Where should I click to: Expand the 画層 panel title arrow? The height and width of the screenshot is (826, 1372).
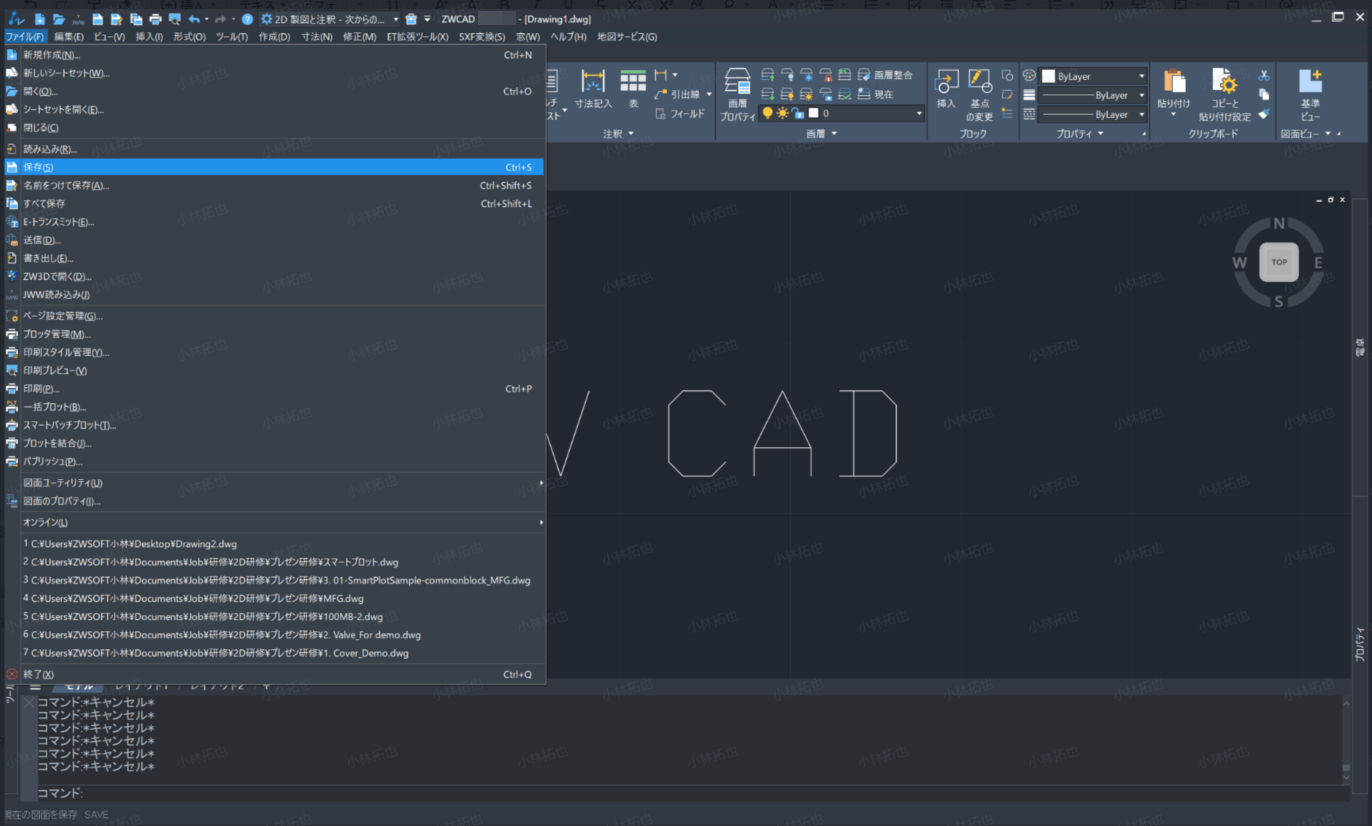click(x=834, y=133)
